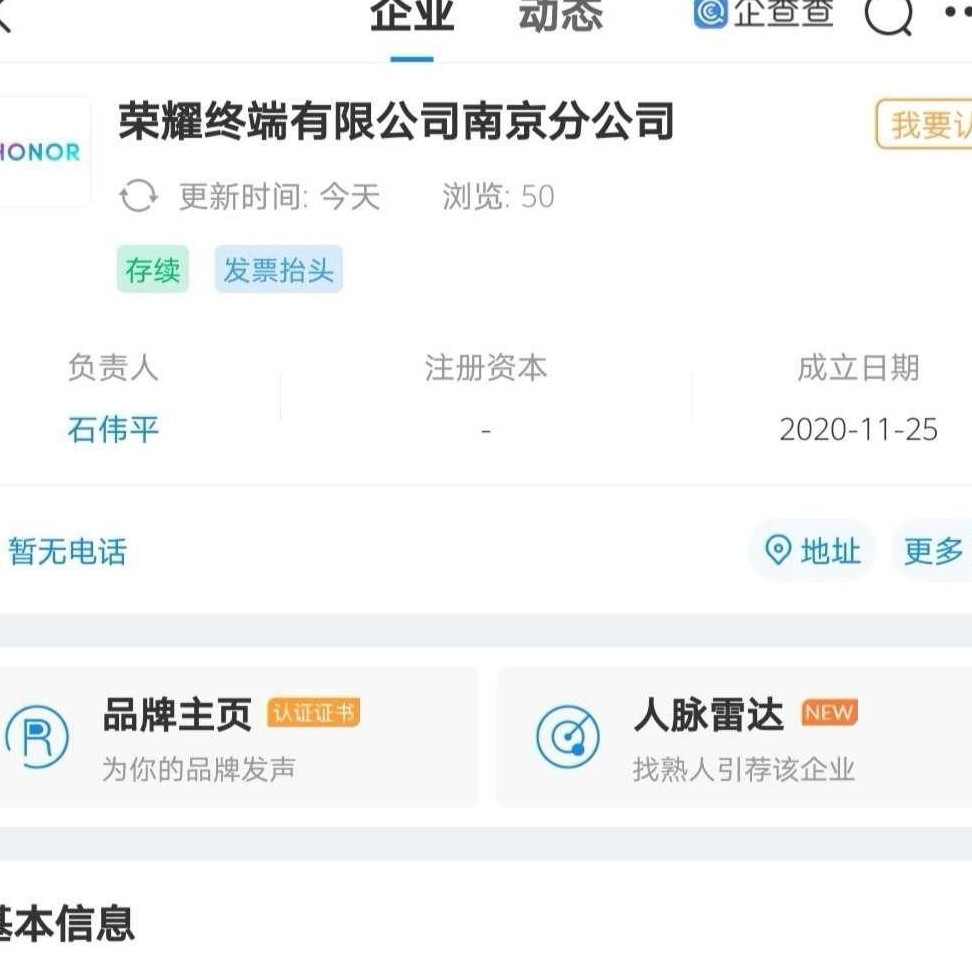Tap the 基本信息 section heading

point(67,923)
